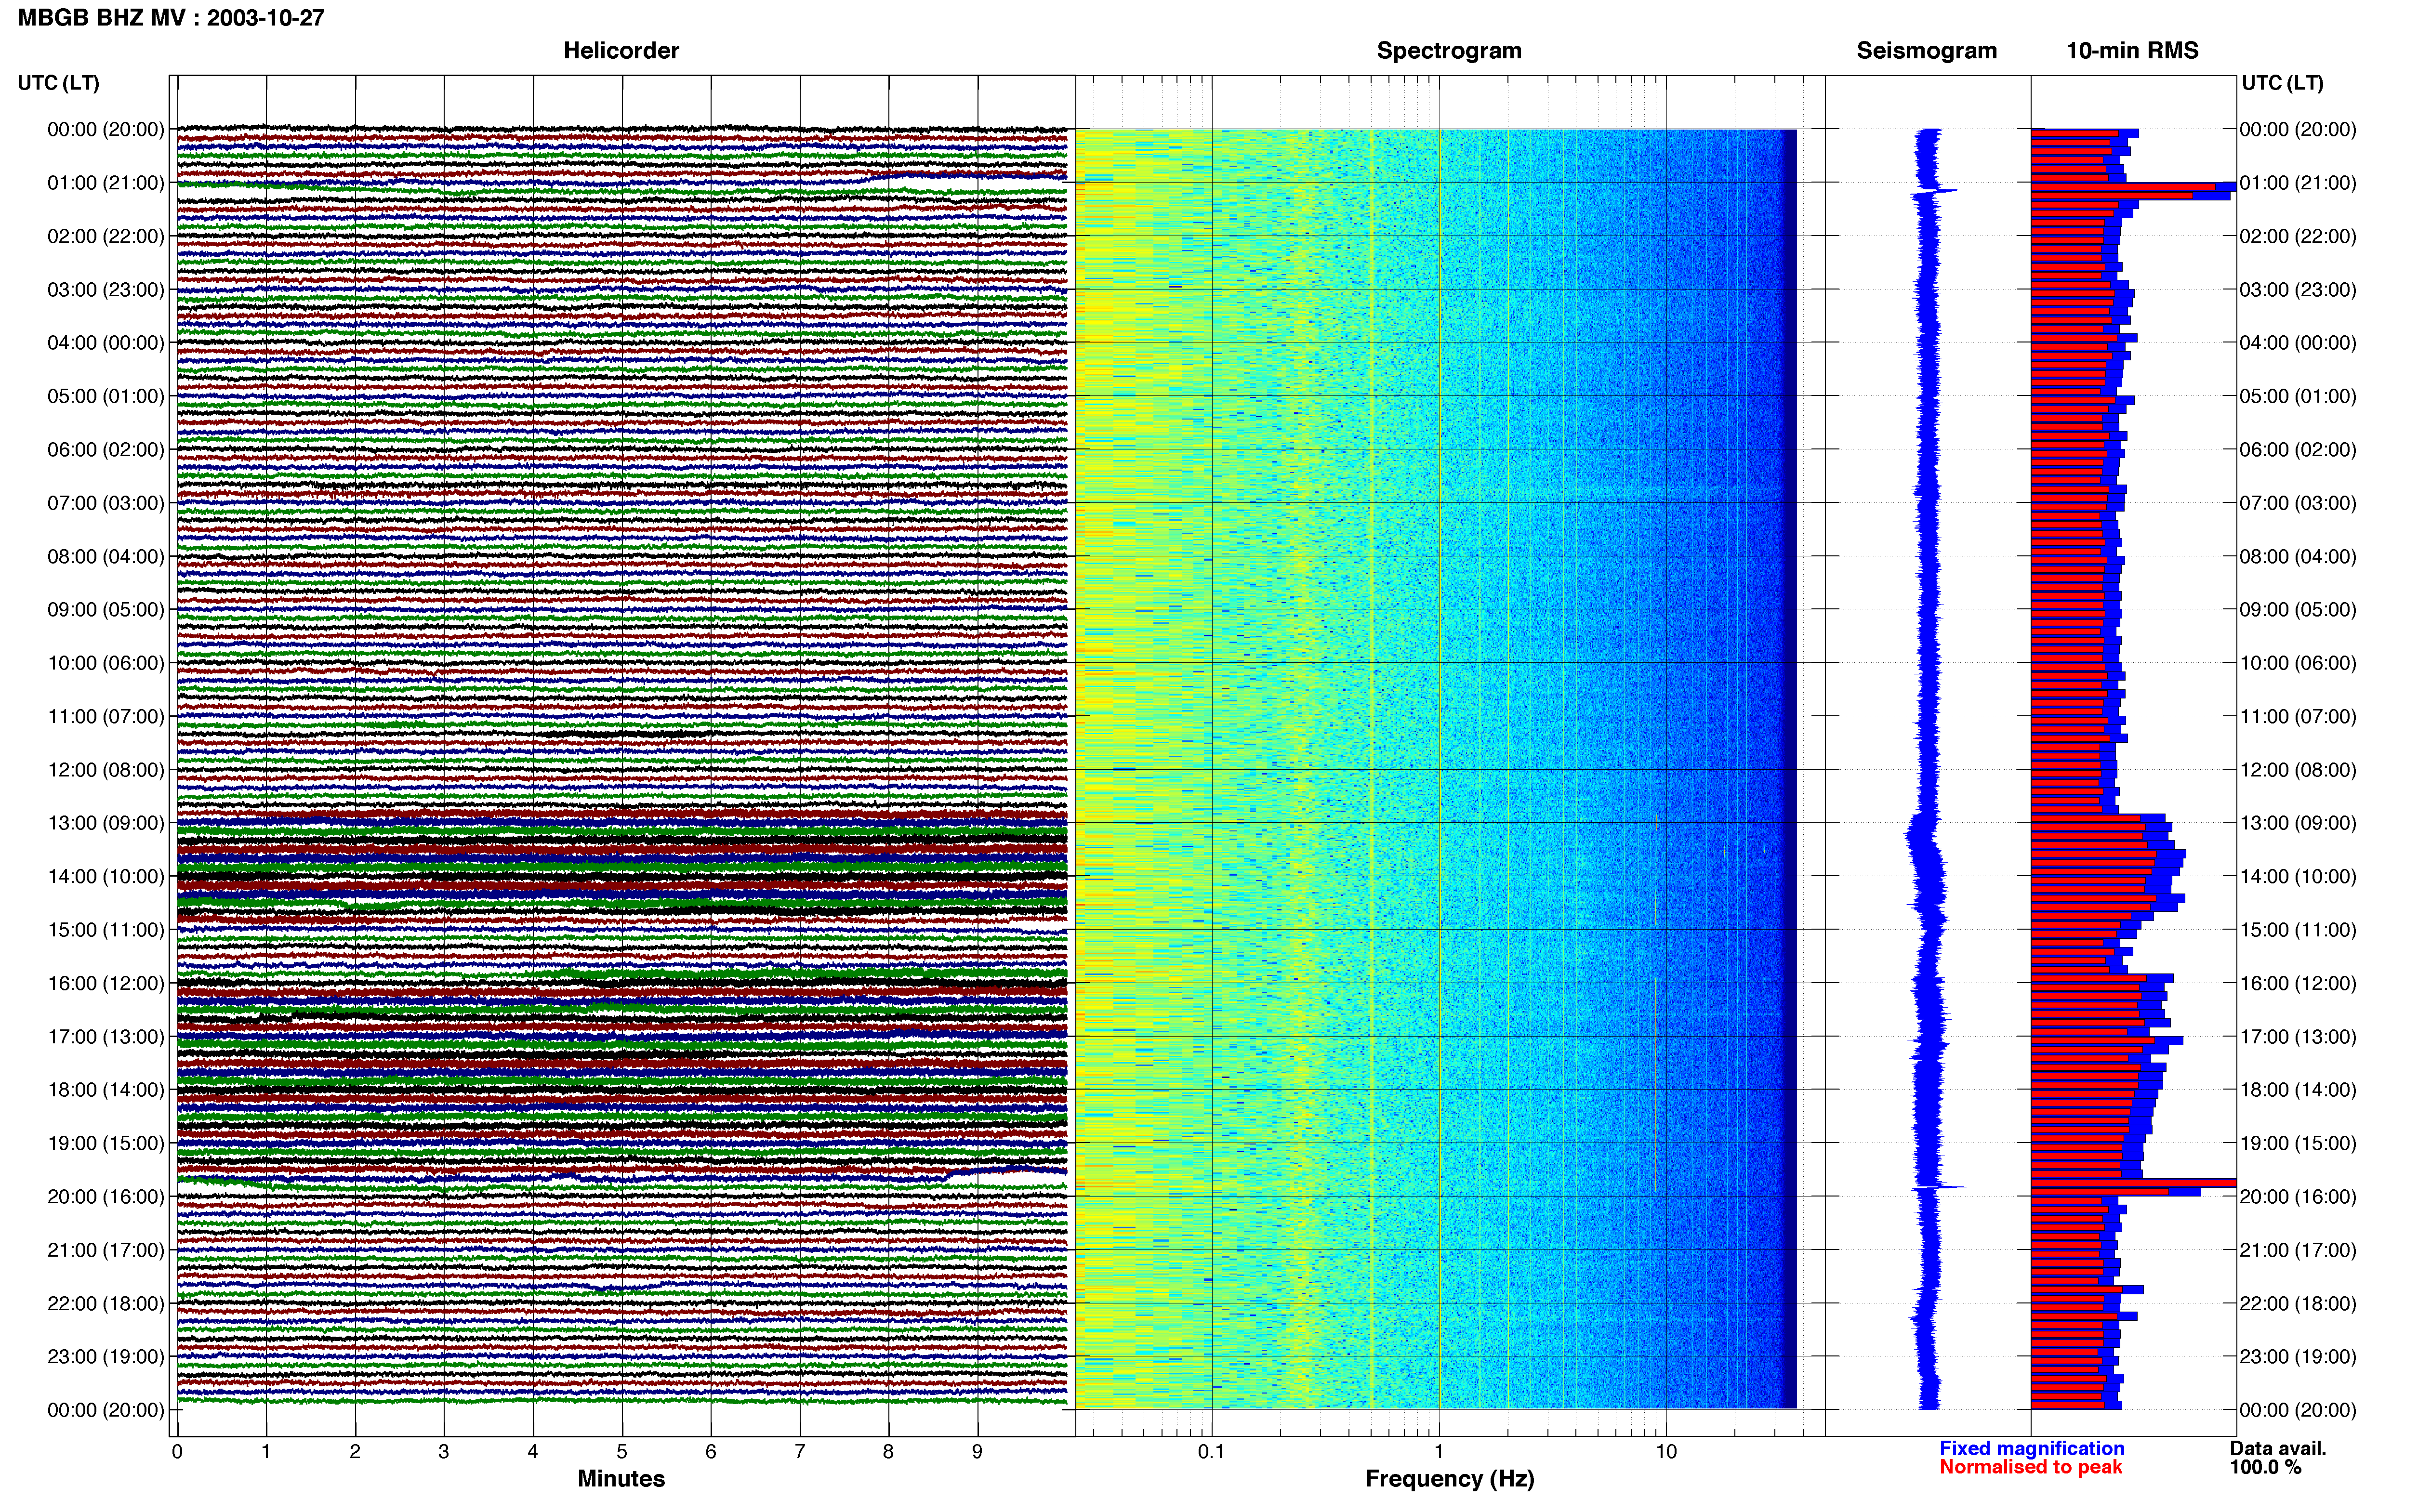Click the left '13:00 (09:00)' time label

(x=105, y=822)
